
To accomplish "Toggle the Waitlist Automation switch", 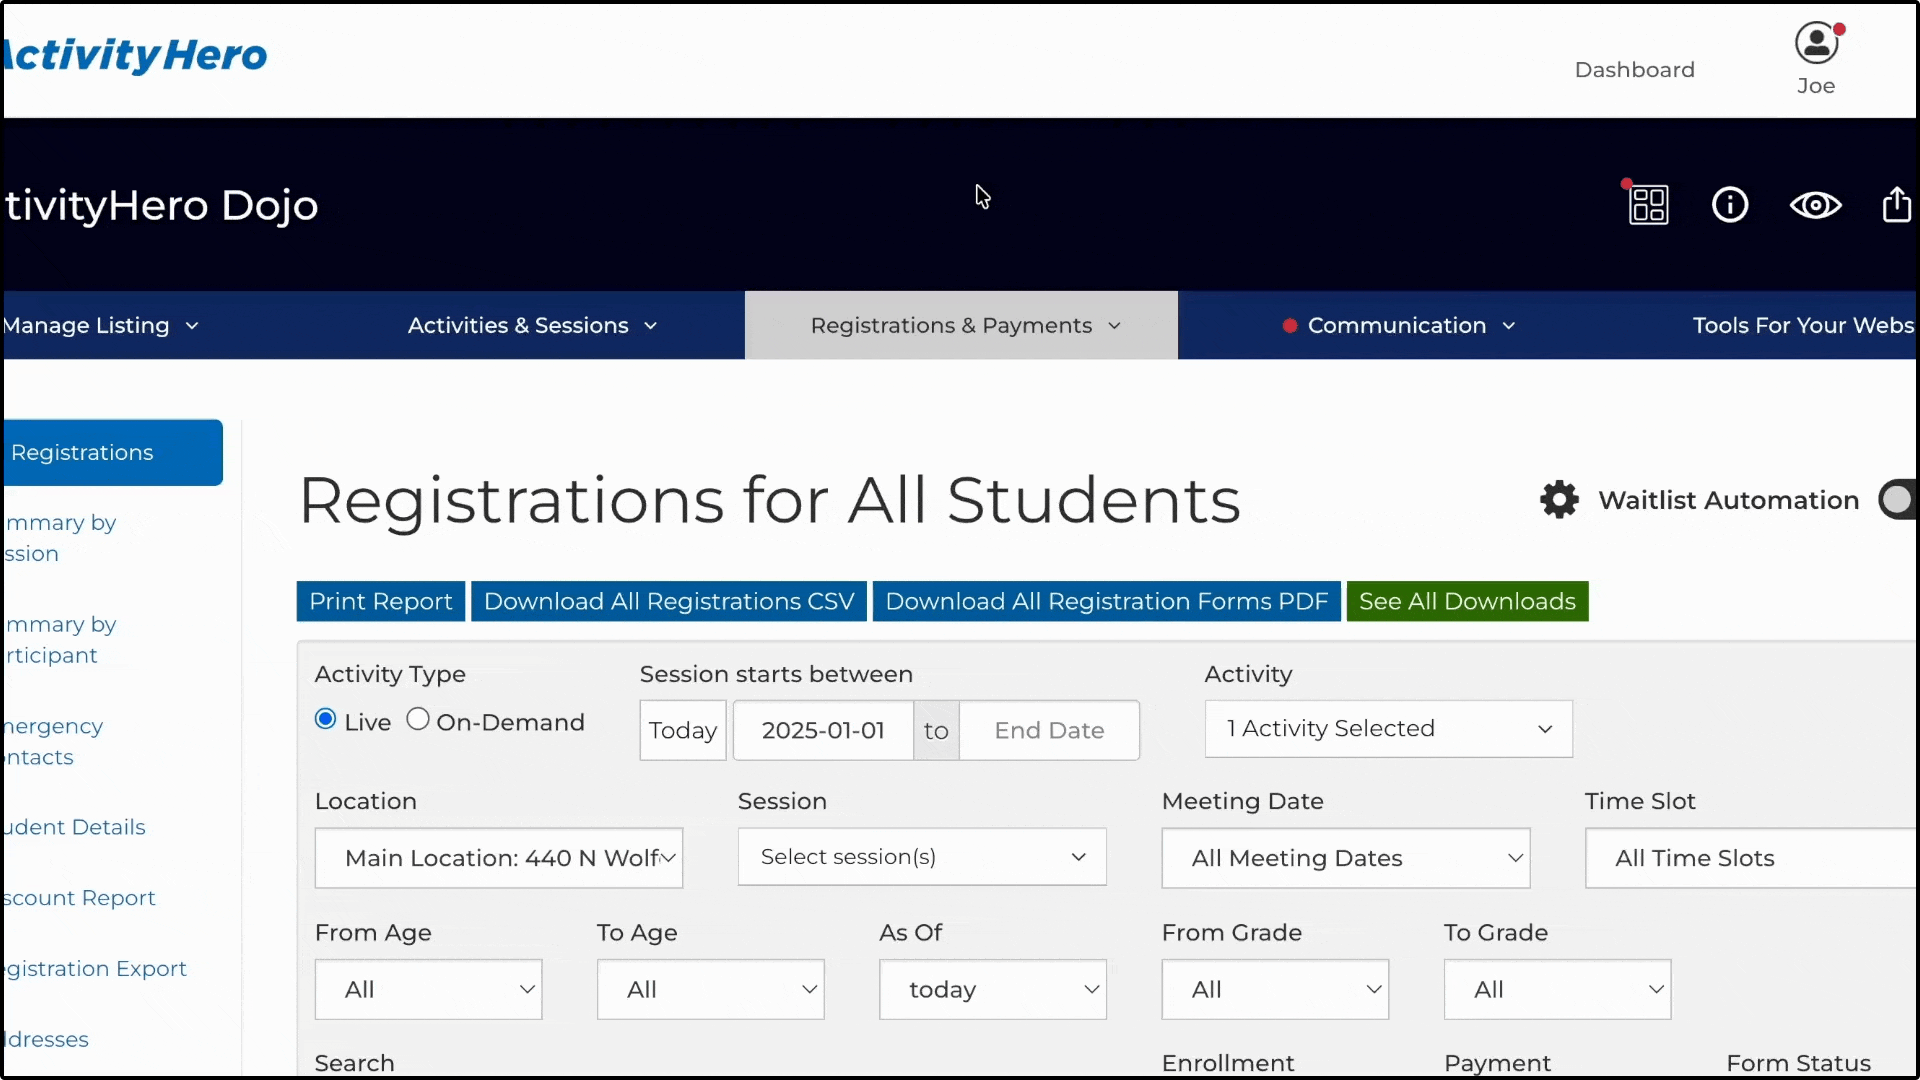I will tap(1898, 500).
